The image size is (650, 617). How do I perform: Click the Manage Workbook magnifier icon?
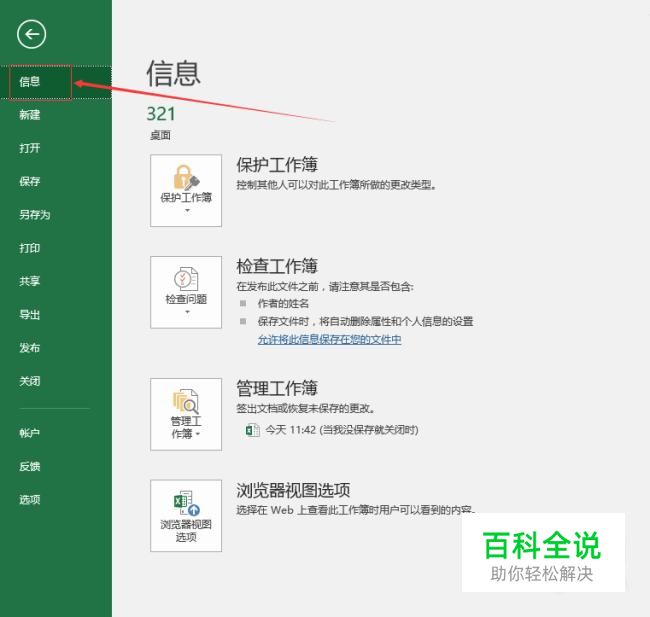coord(186,401)
